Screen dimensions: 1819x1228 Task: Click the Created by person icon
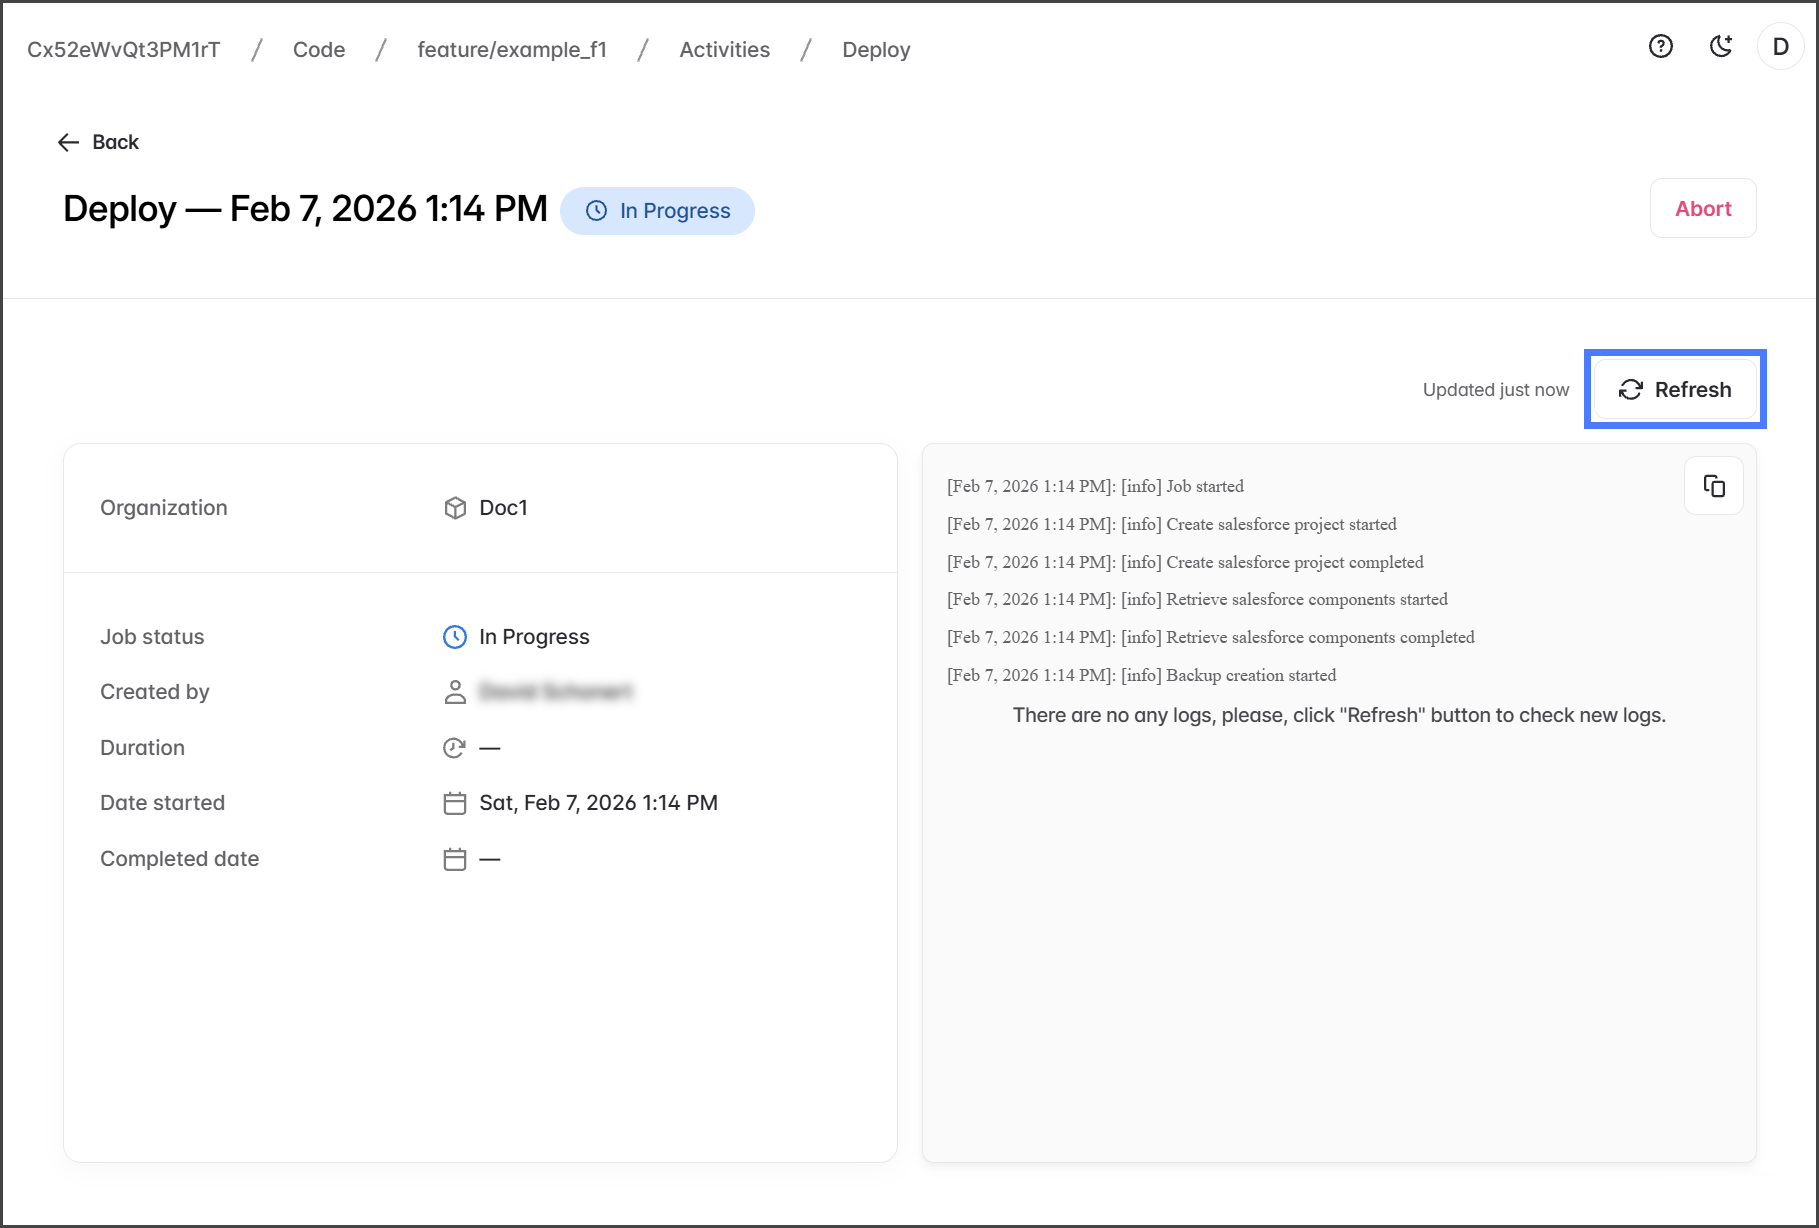point(455,692)
